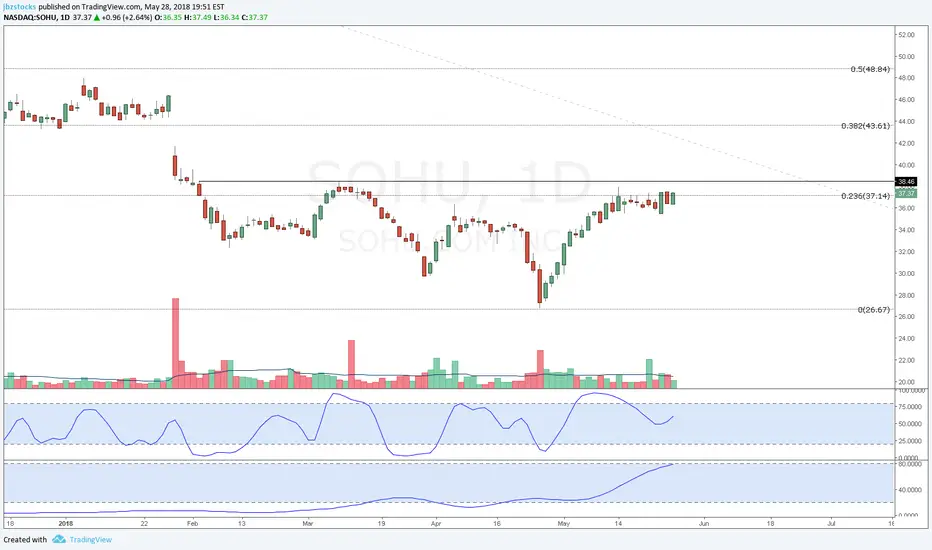Click the Feb date label on time axis
Viewport: 932px width, 550px height.
click(x=192, y=523)
